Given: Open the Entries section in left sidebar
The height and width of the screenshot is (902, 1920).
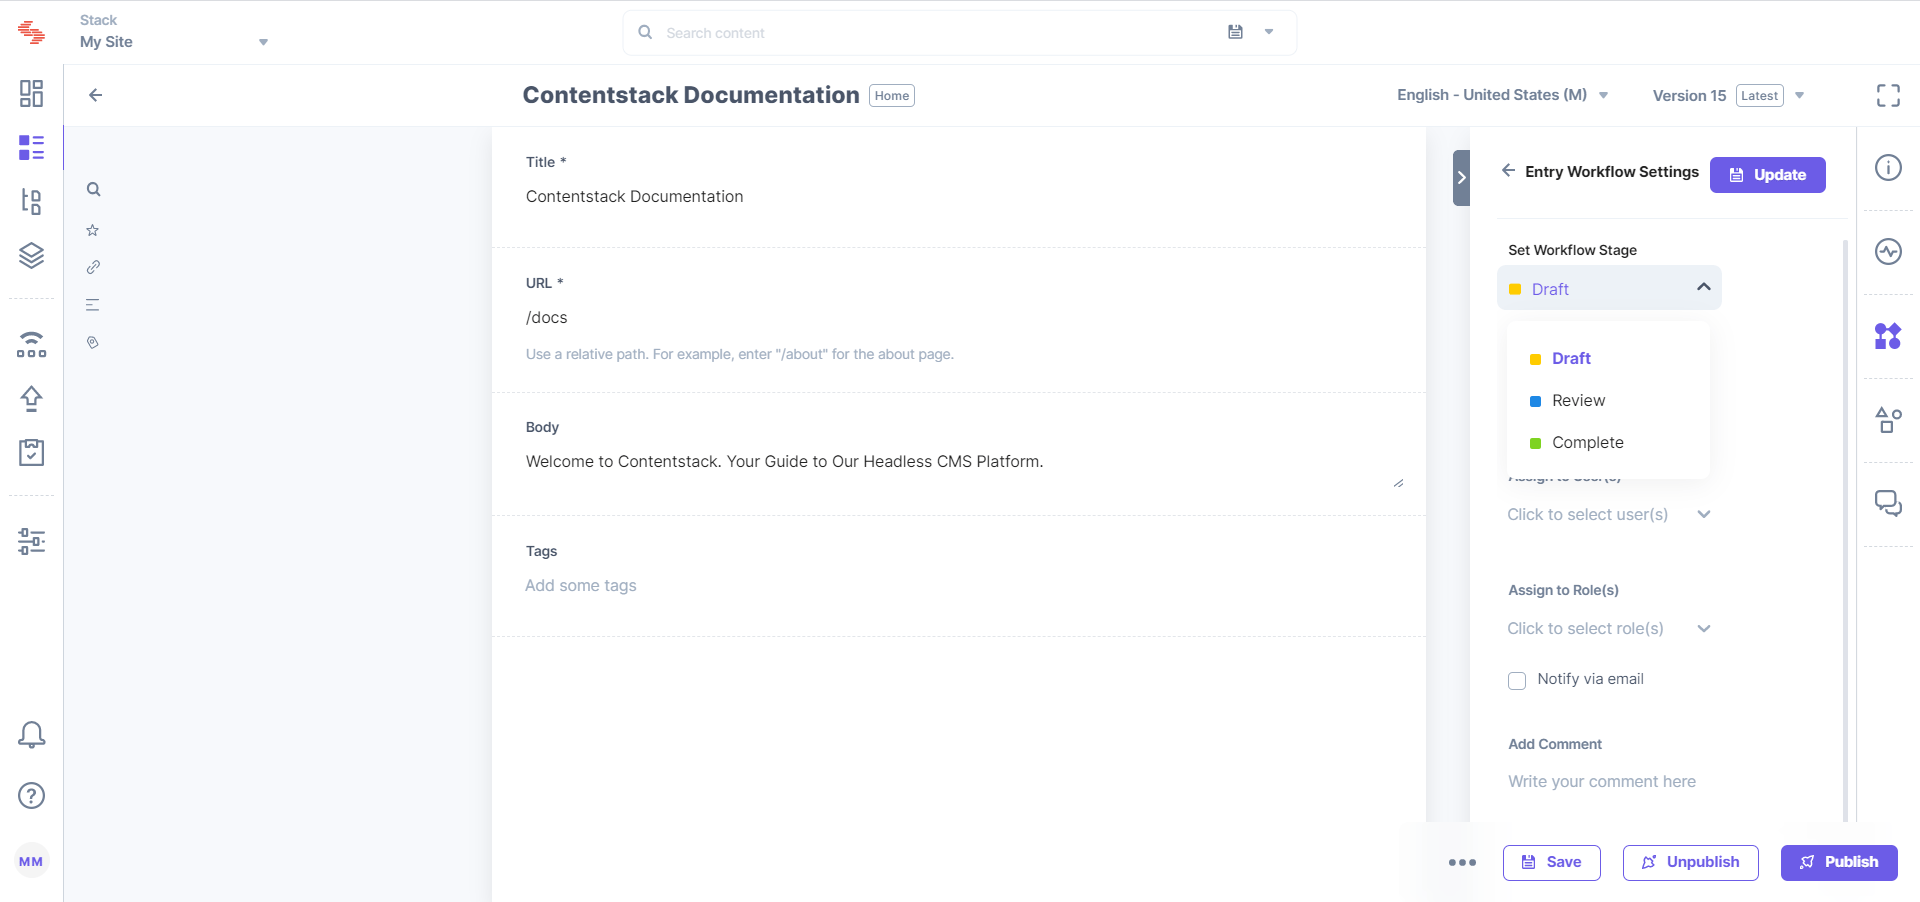Looking at the screenshot, I should click(32, 147).
